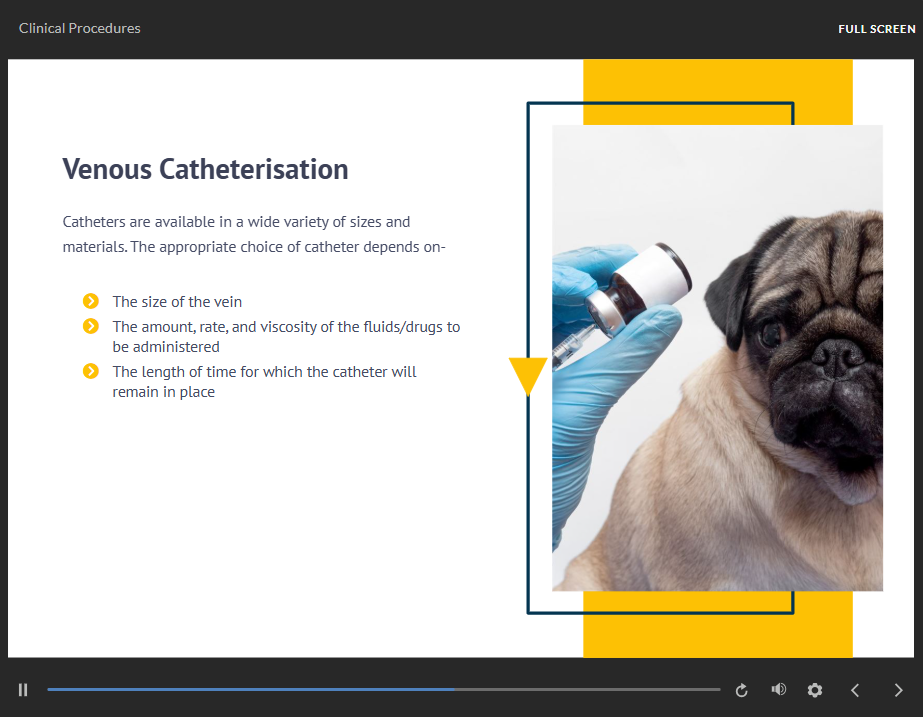Image resolution: width=923 pixels, height=717 pixels.
Task: Mute audio with the speaker icon
Action: pos(778,690)
